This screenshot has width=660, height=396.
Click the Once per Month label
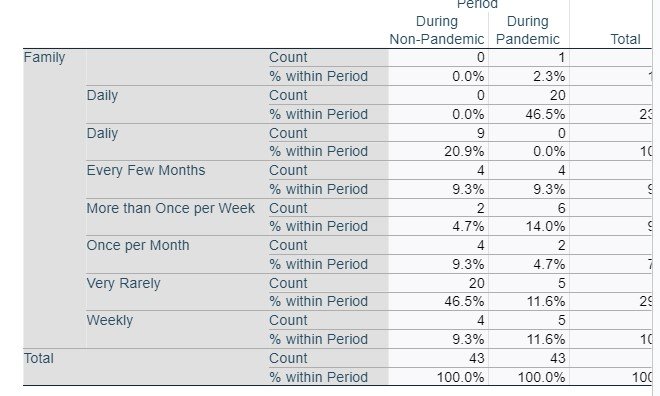pyautogui.click(x=138, y=245)
